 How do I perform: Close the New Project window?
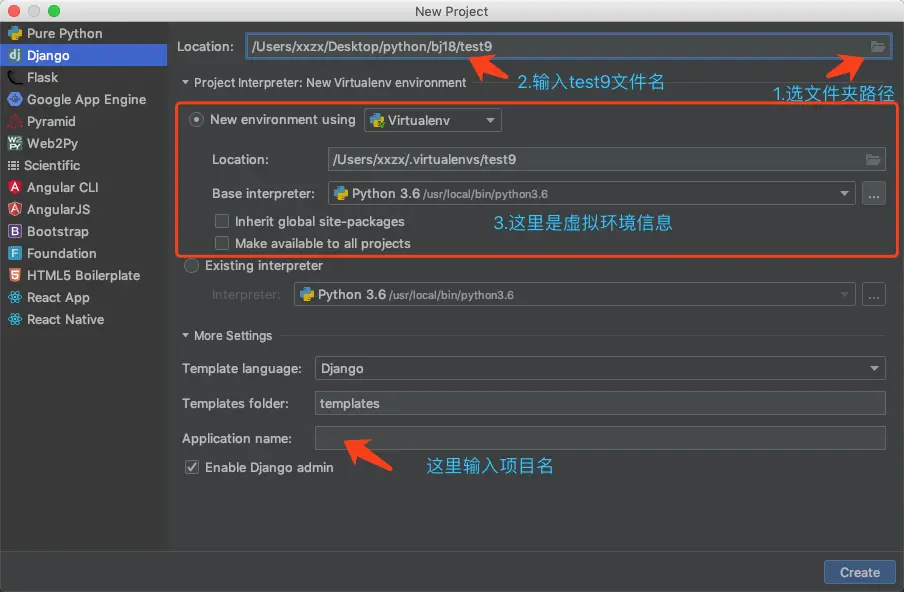pyautogui.click(x=14, y=11)
